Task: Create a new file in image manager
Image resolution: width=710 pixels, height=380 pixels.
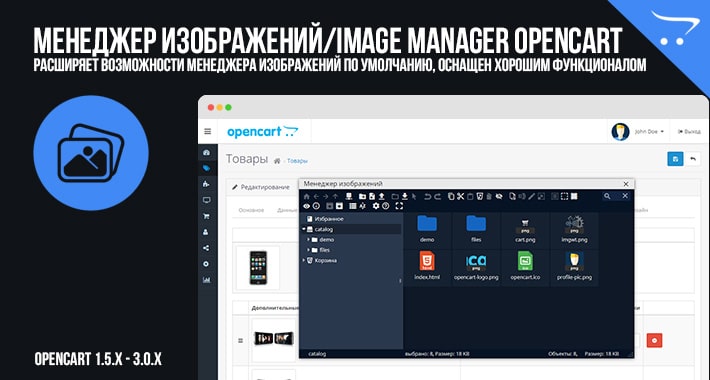Action: point(372,196)
